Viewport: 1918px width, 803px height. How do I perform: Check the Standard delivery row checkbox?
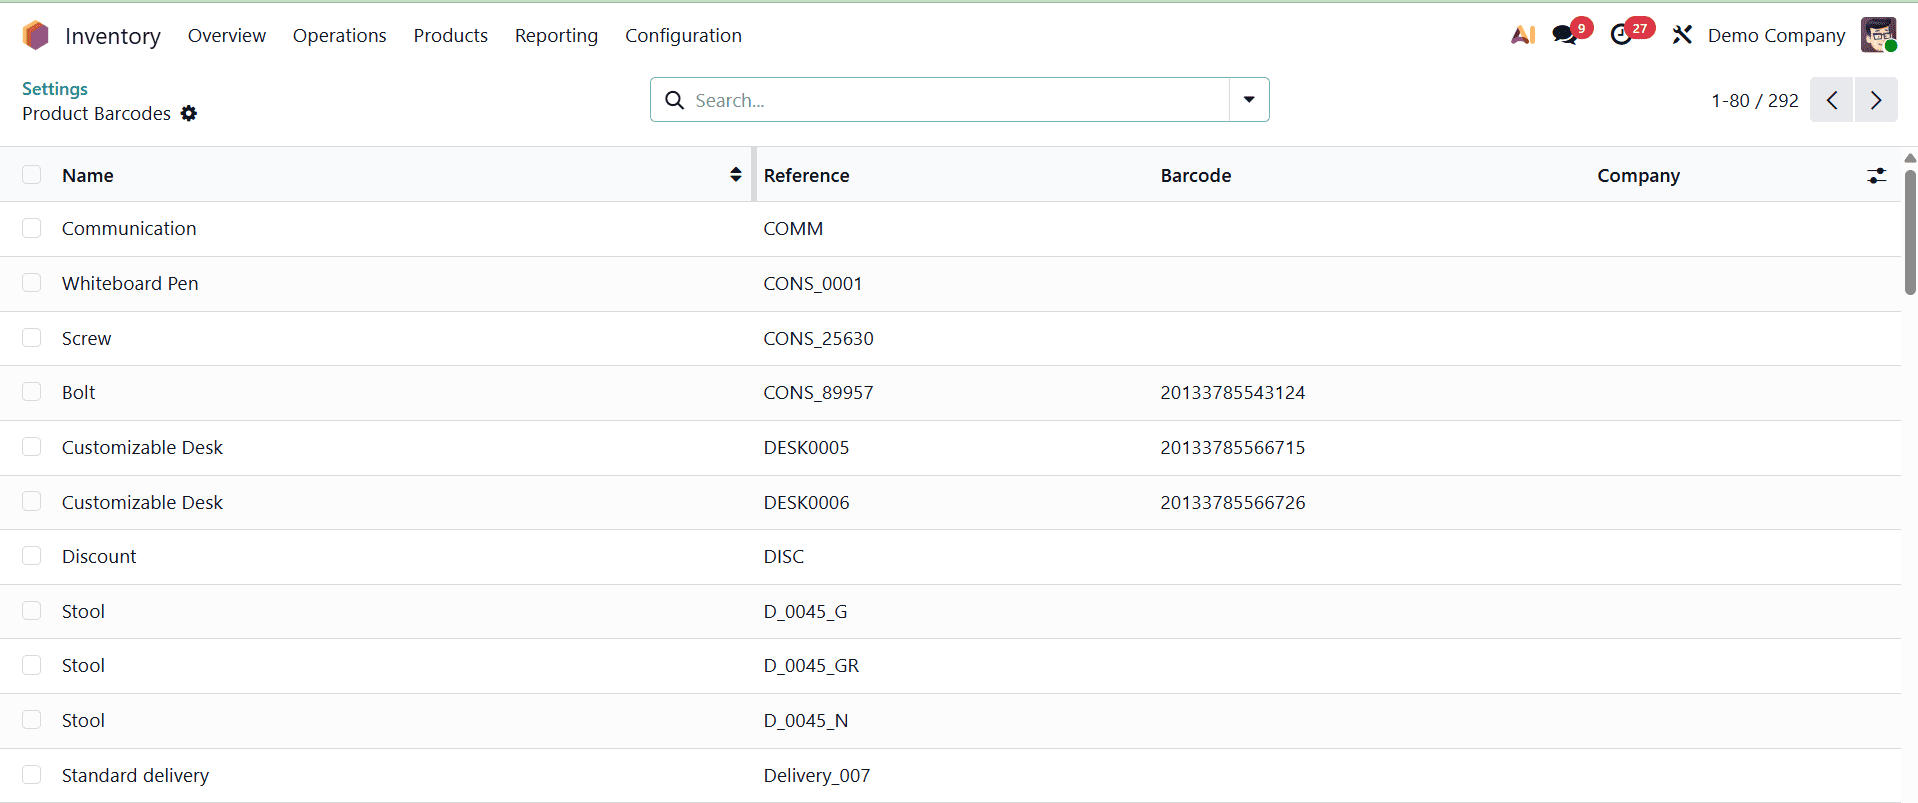click(32, 775)
